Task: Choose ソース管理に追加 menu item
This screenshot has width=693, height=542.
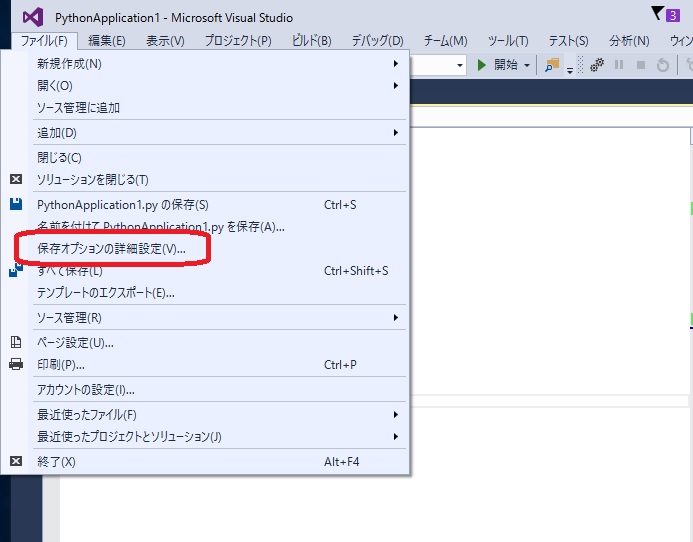Action: 220,107
